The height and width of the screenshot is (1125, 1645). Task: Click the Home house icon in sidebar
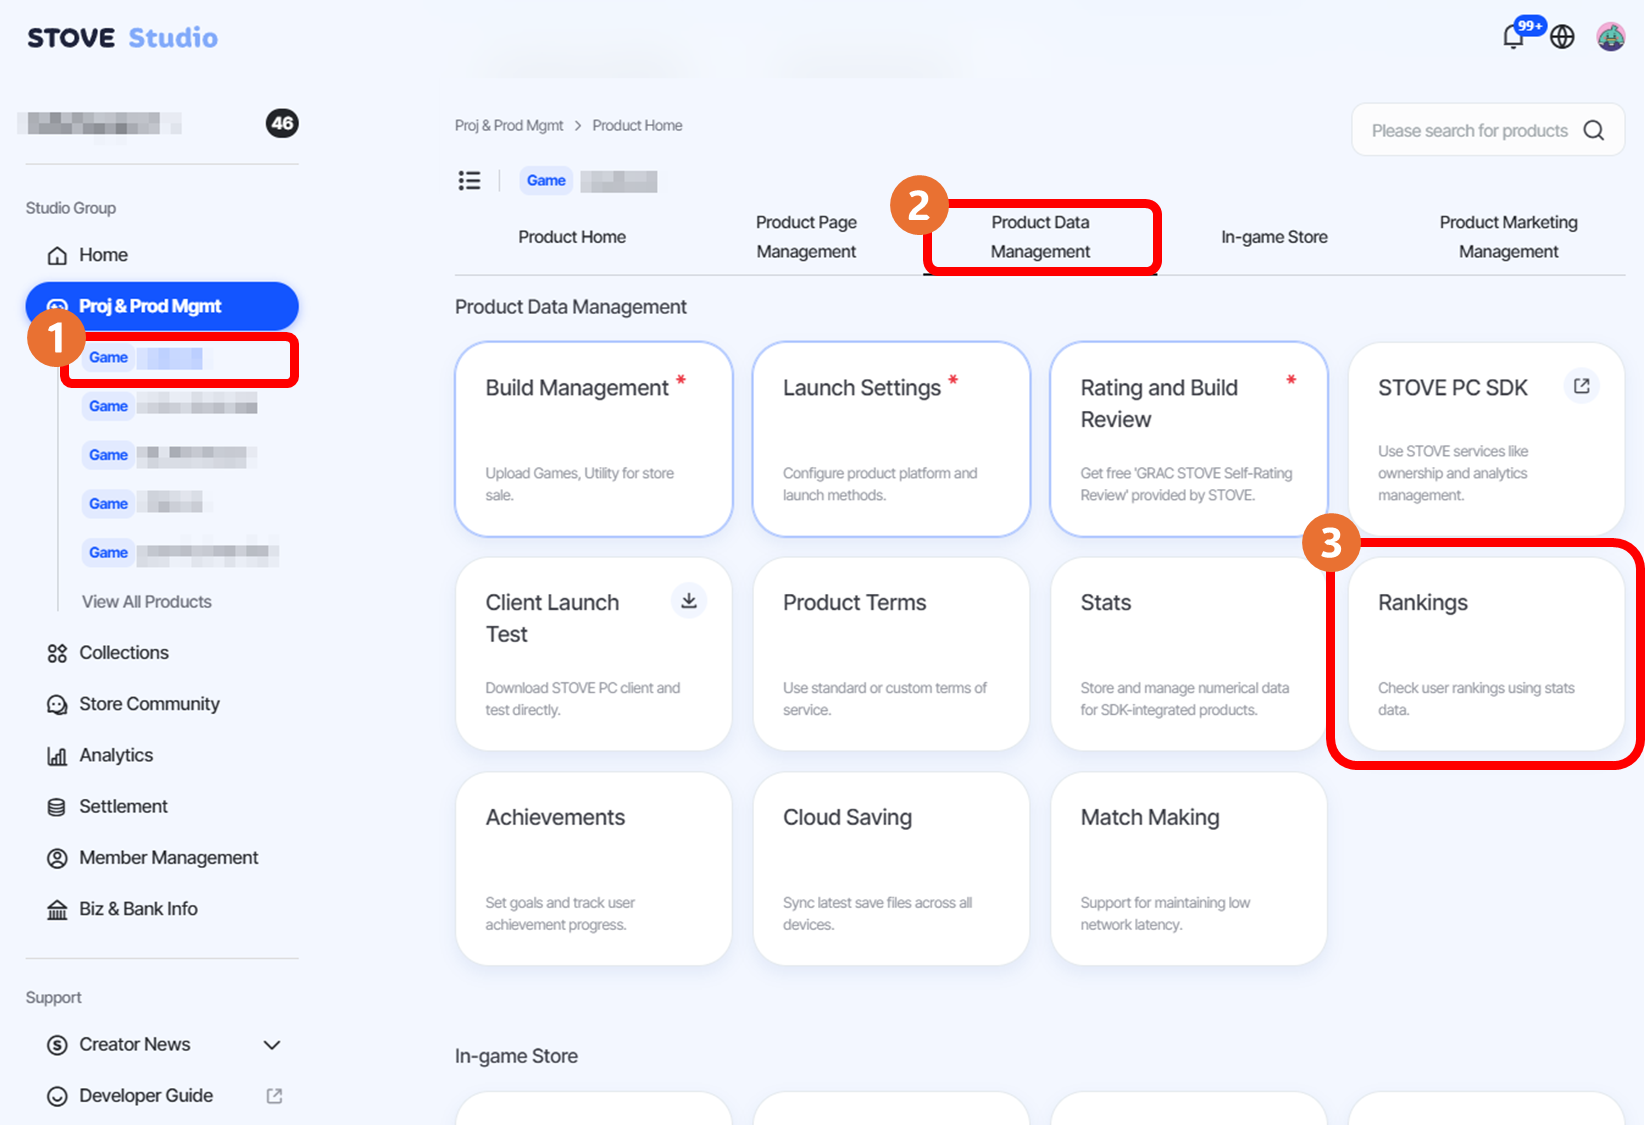click(x=57, y=255)
